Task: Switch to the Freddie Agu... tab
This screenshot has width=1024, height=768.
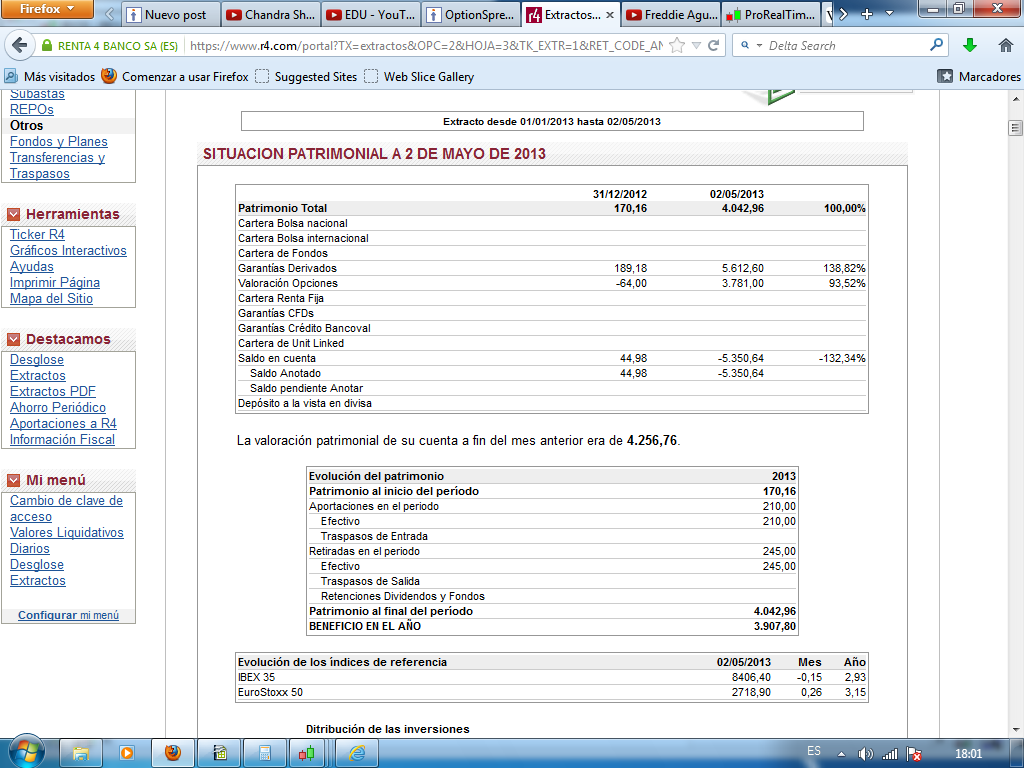Action: [671, 14]
